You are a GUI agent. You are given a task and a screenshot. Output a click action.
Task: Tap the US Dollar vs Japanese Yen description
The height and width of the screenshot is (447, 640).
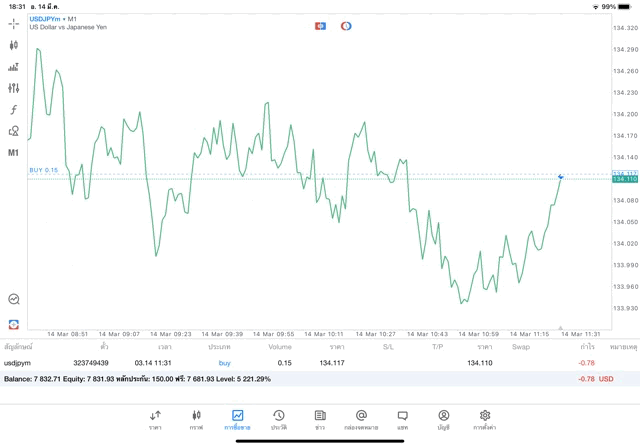(68, 27)
